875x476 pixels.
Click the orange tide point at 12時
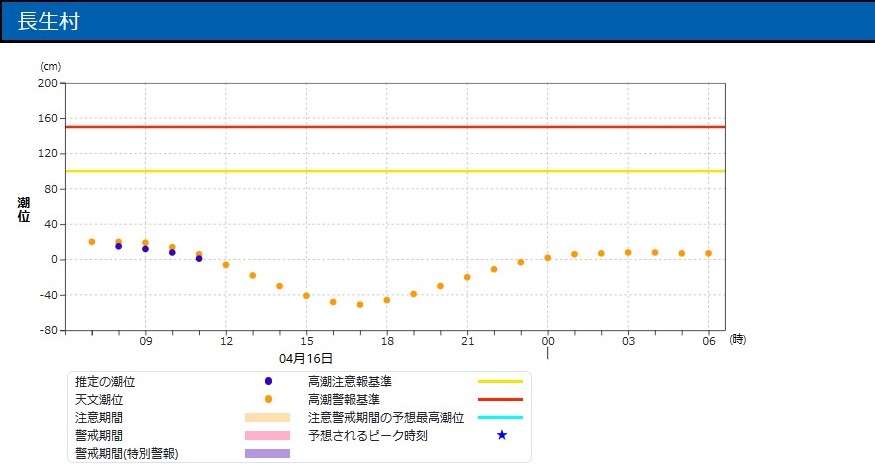click(226, 265)
